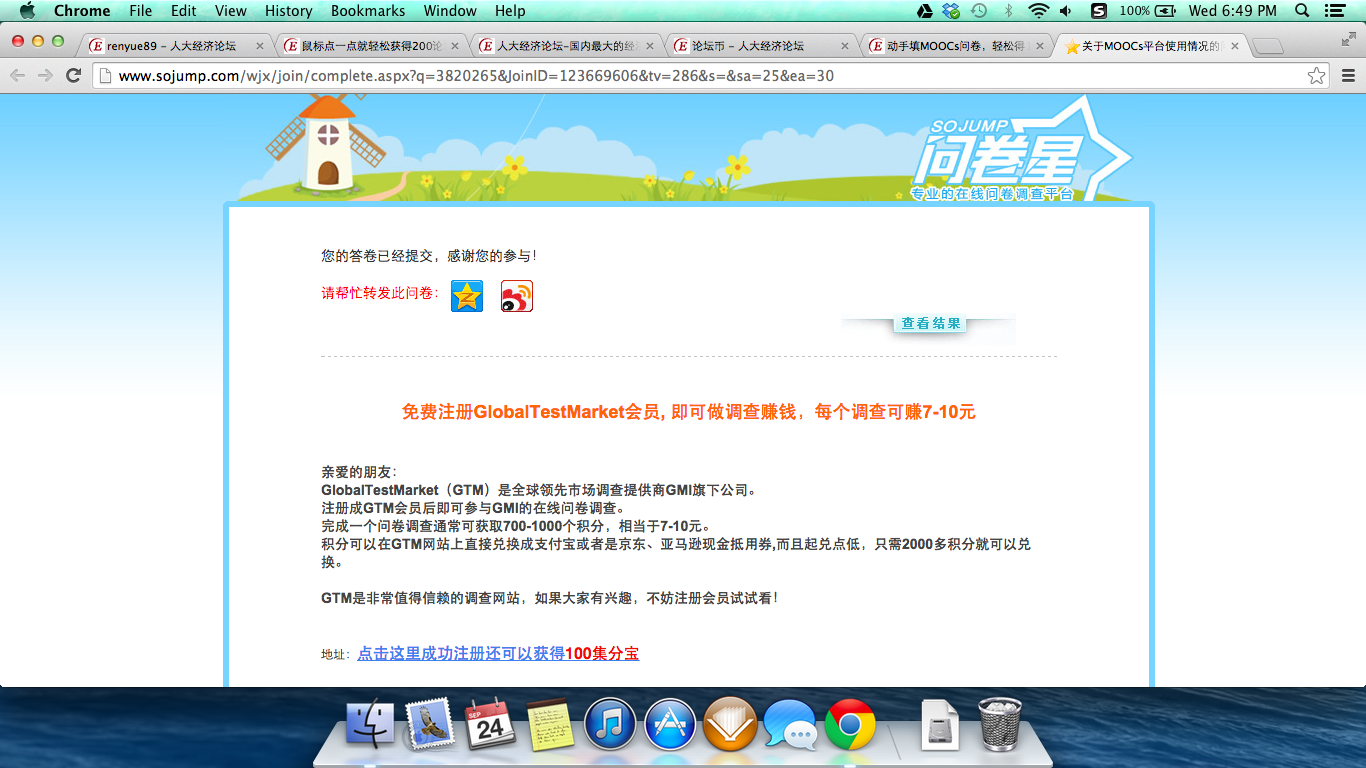Switch to the 人大经济论坛-国内最大的经 tab

click(565, 46)
